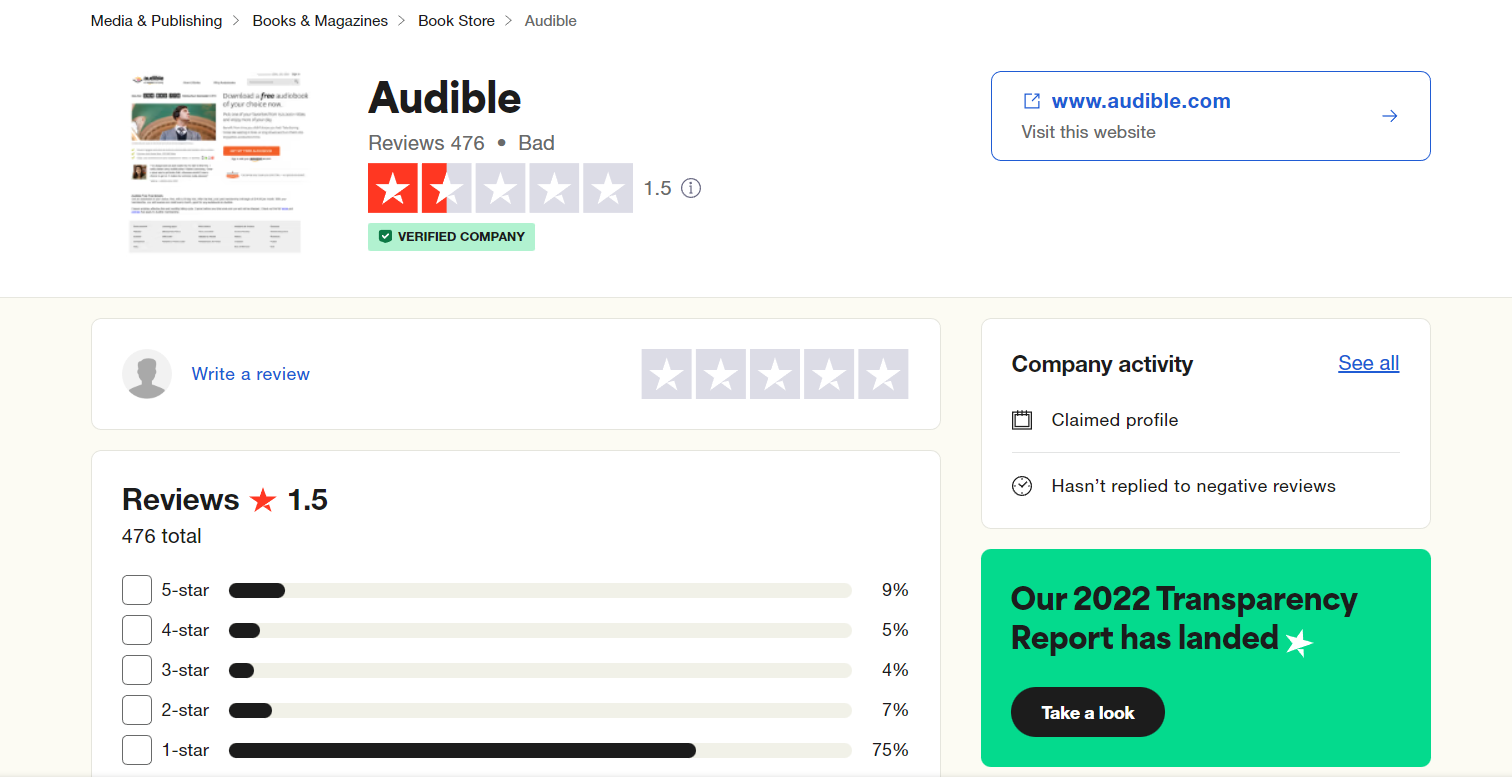The height and width of the screenshot is (777, 1512).
Task: Click the 1-star percentage bar
Action: coord(540,750)
